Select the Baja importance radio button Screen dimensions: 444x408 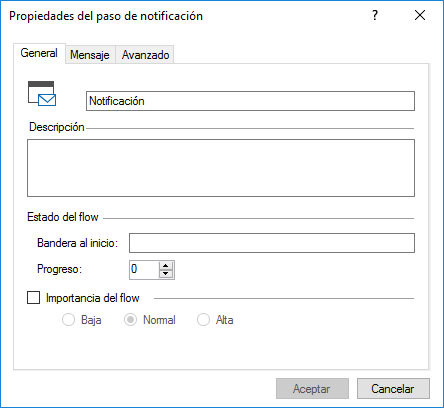tap(68, 320)
